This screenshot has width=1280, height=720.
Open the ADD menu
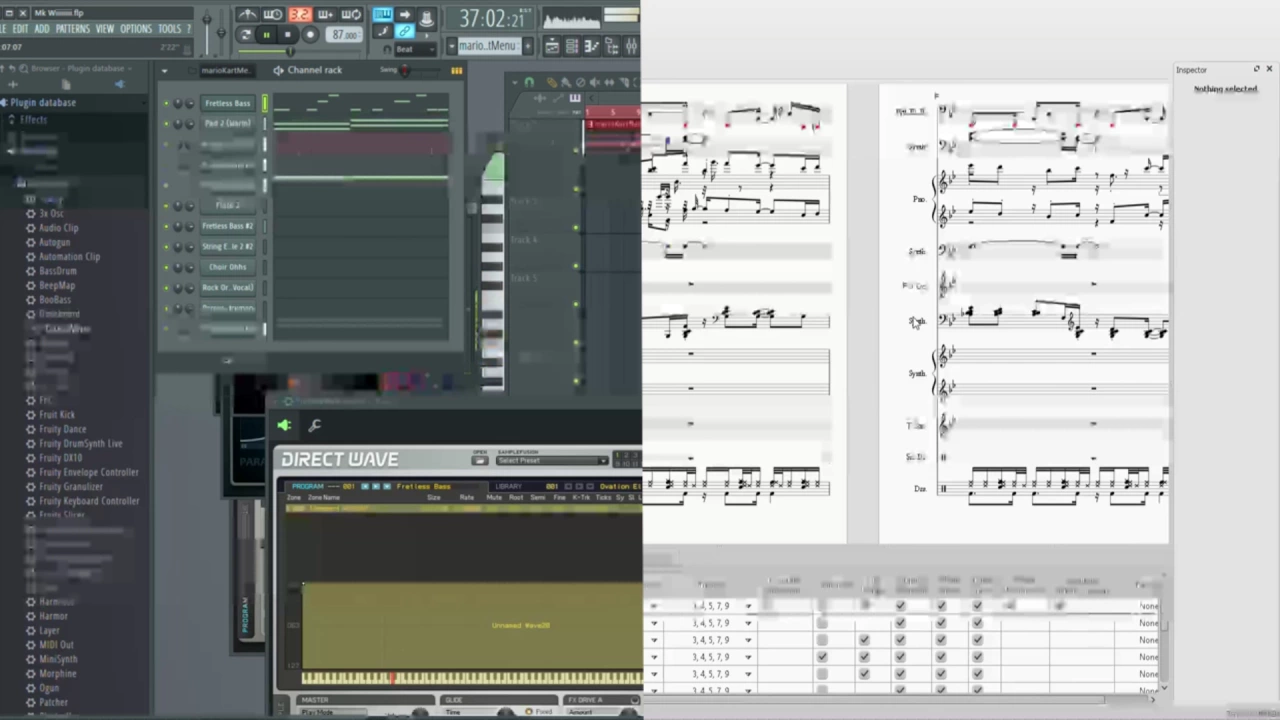pos(42,28)
